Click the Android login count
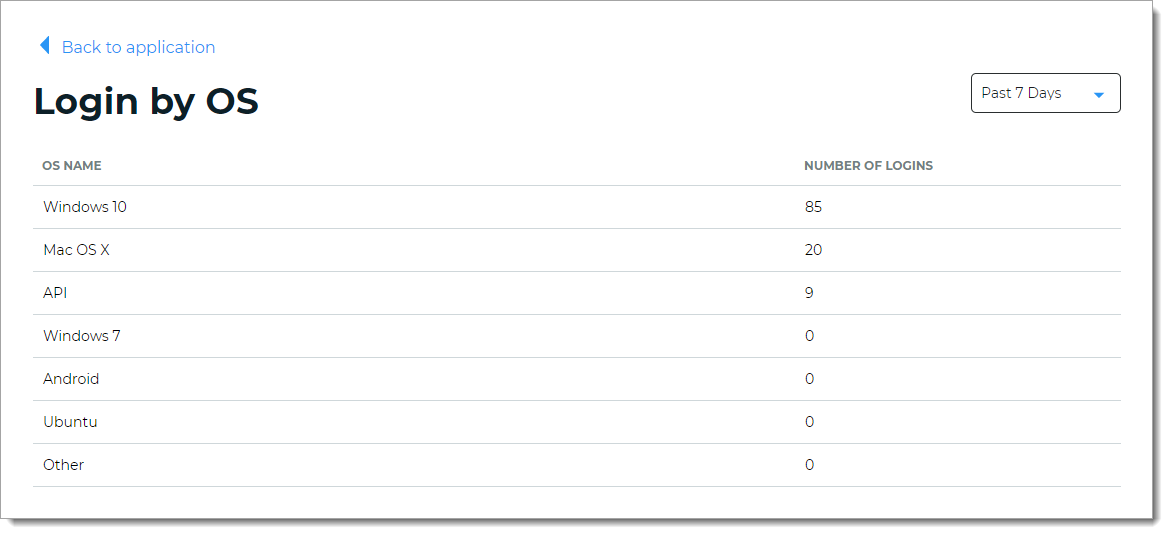 click(x=809, y=379)
